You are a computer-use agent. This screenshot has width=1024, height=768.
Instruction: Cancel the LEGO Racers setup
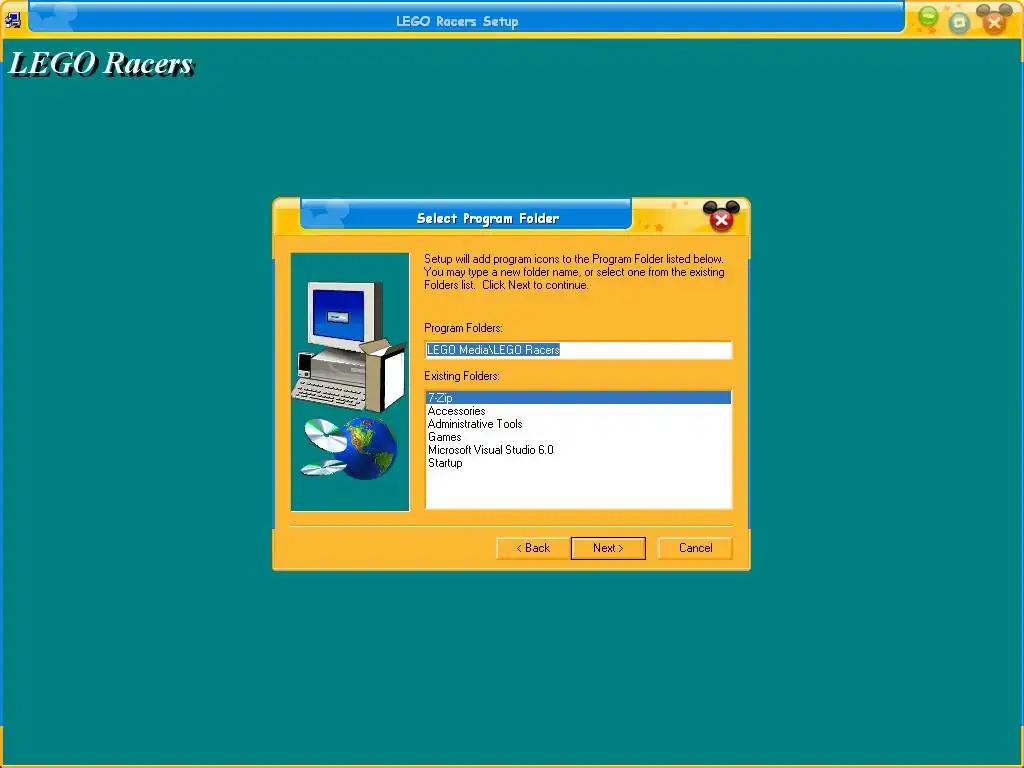tap(695, 548)
